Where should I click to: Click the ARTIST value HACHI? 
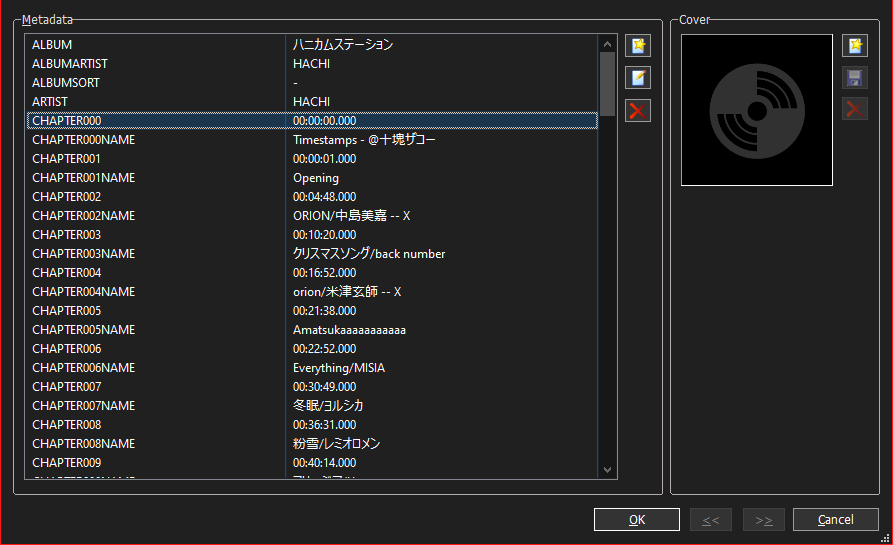[x=311, y=102]
